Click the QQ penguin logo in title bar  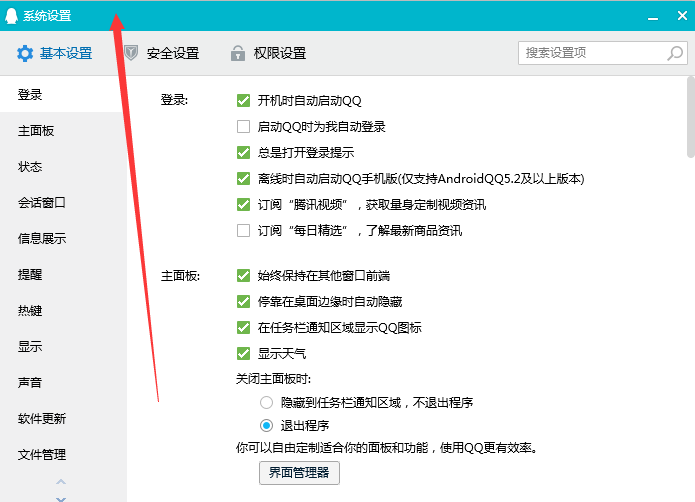click(11, 16)
